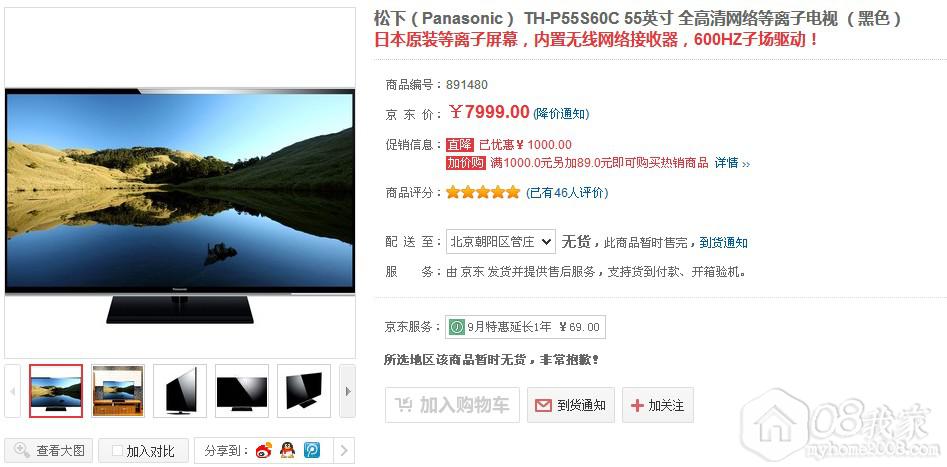947x467 pixels.
Task: Show next thumbnails with right arrow
Action: coord(347,391)
